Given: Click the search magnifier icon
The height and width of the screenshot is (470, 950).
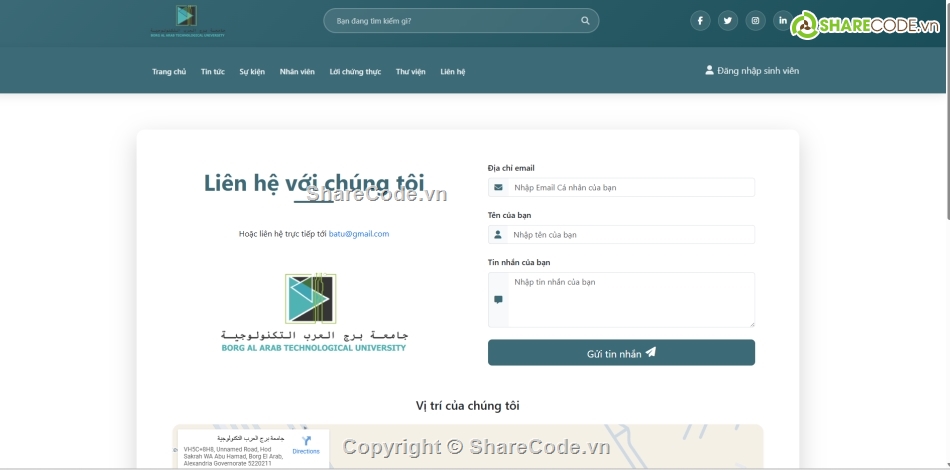Looking at the screenshot, I should [585, 21].
